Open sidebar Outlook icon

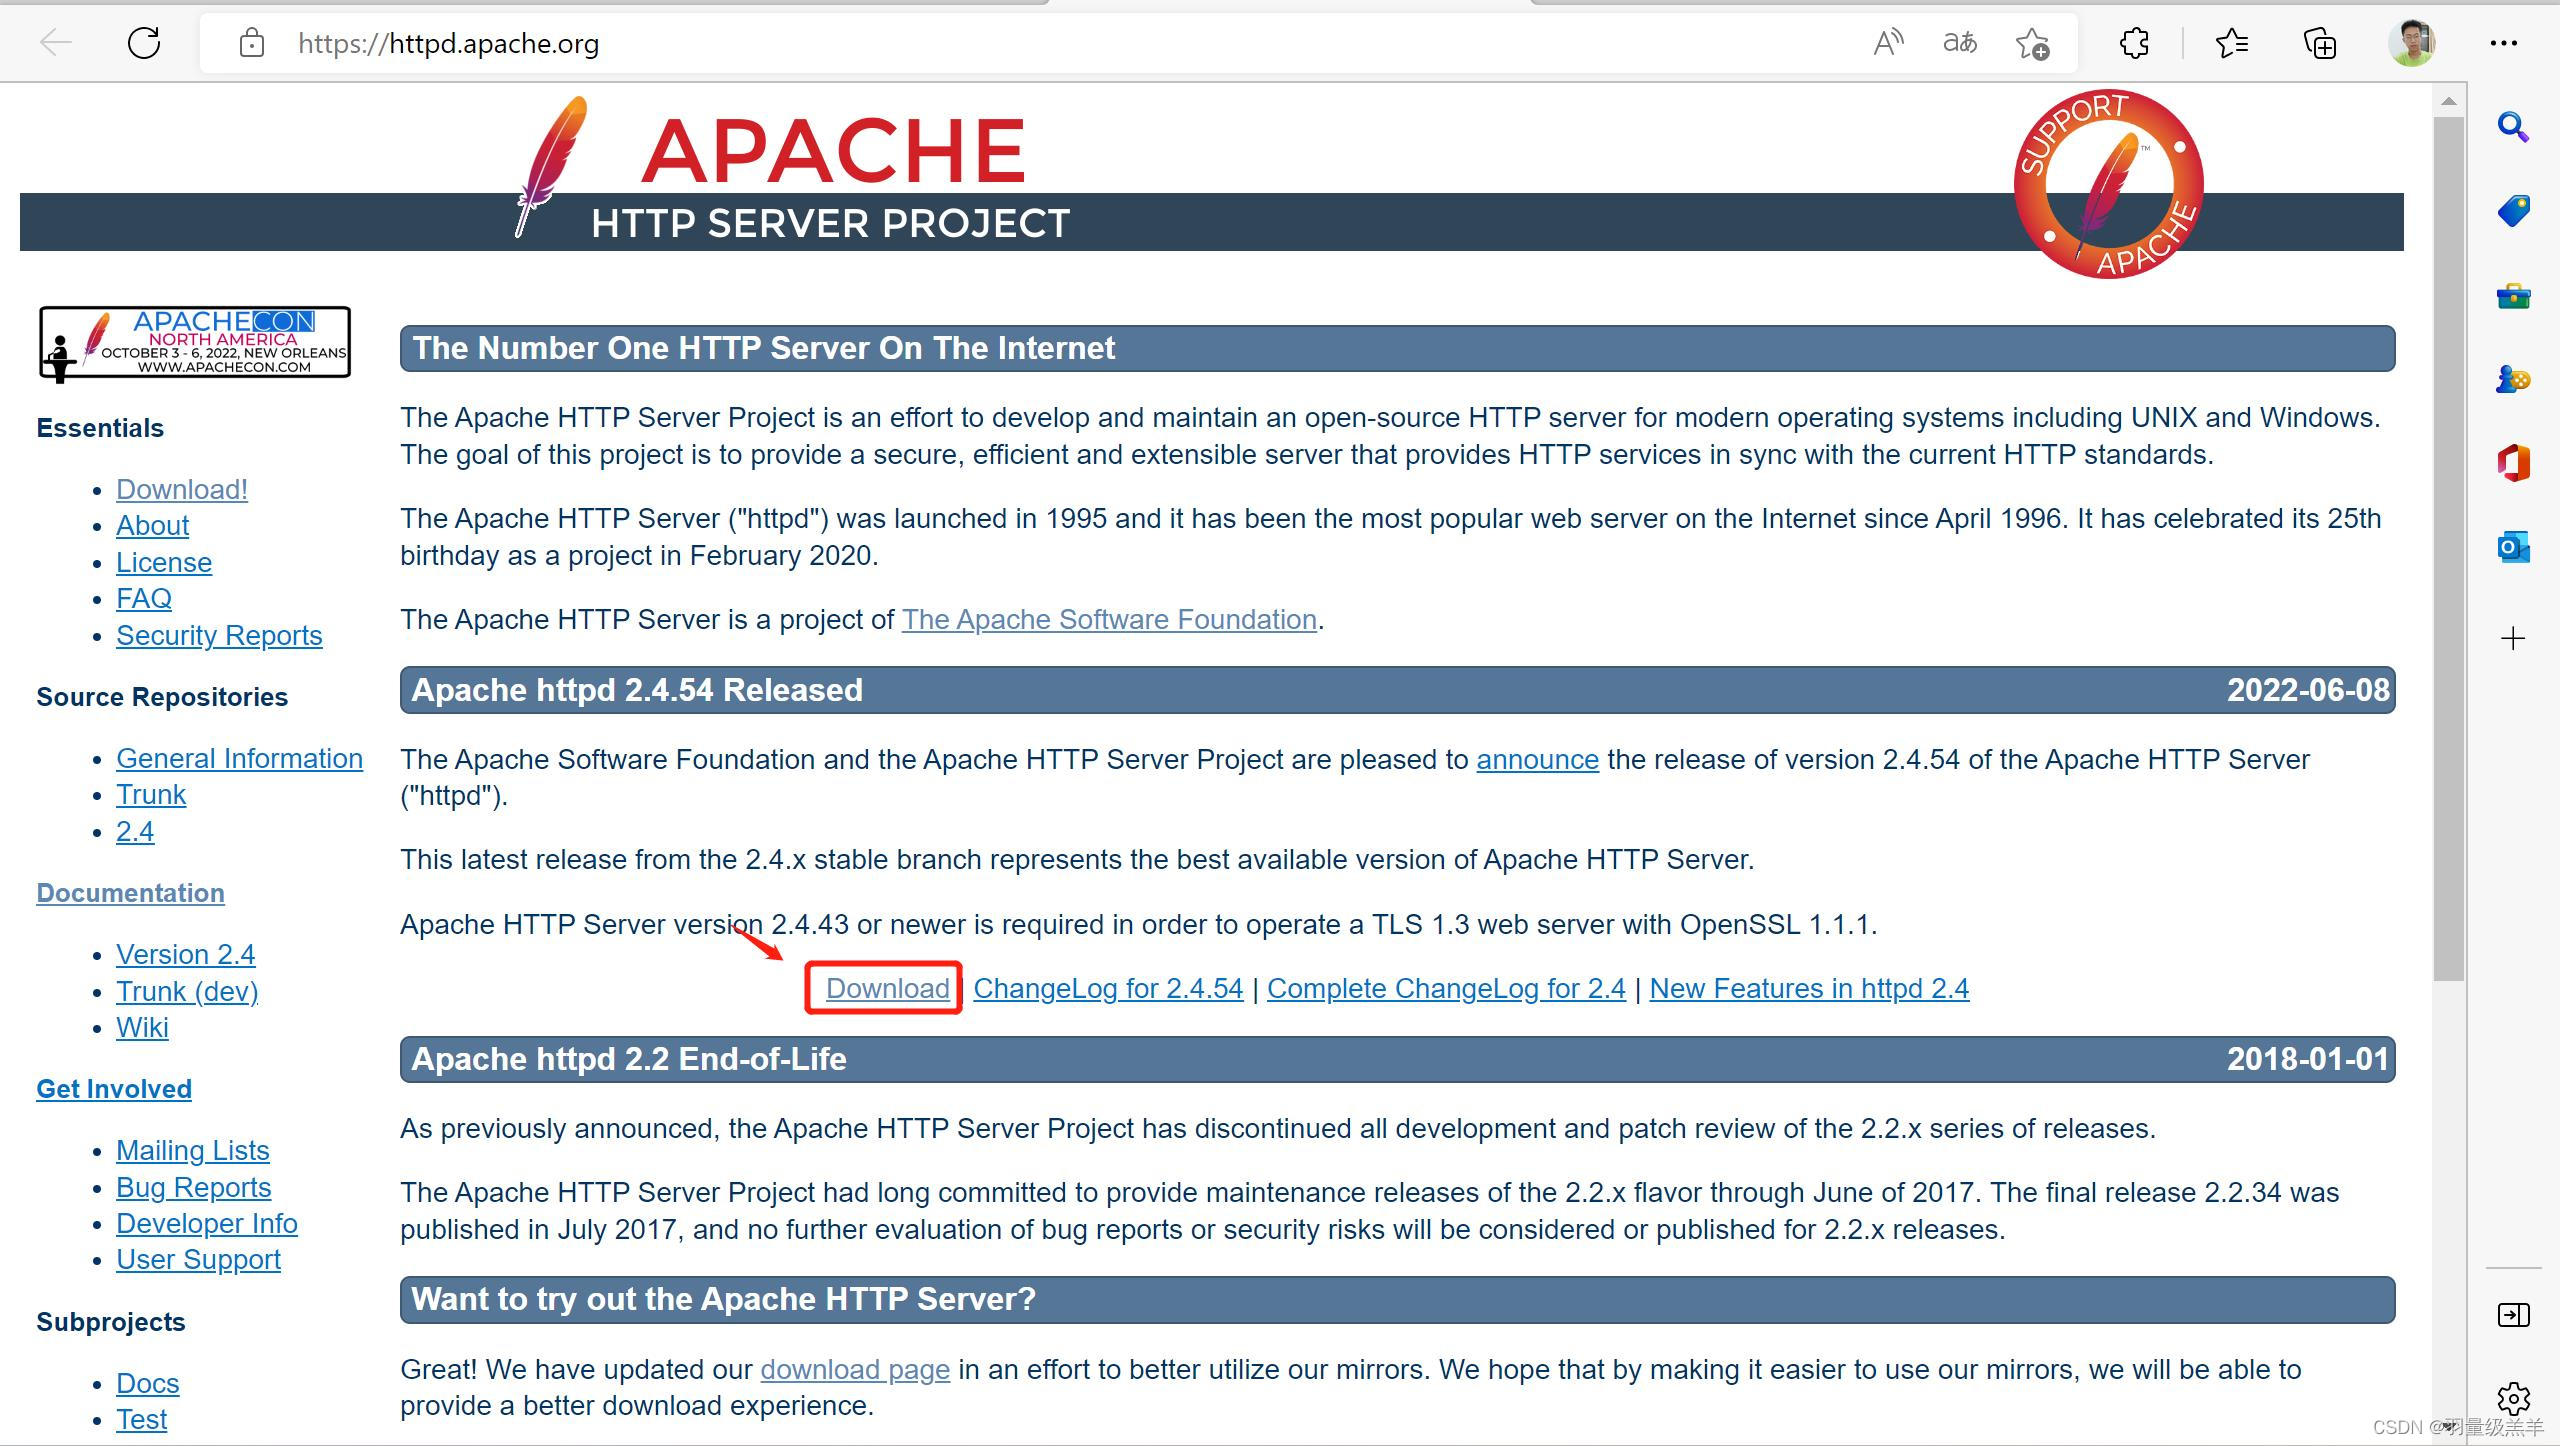coord(2513,547)
